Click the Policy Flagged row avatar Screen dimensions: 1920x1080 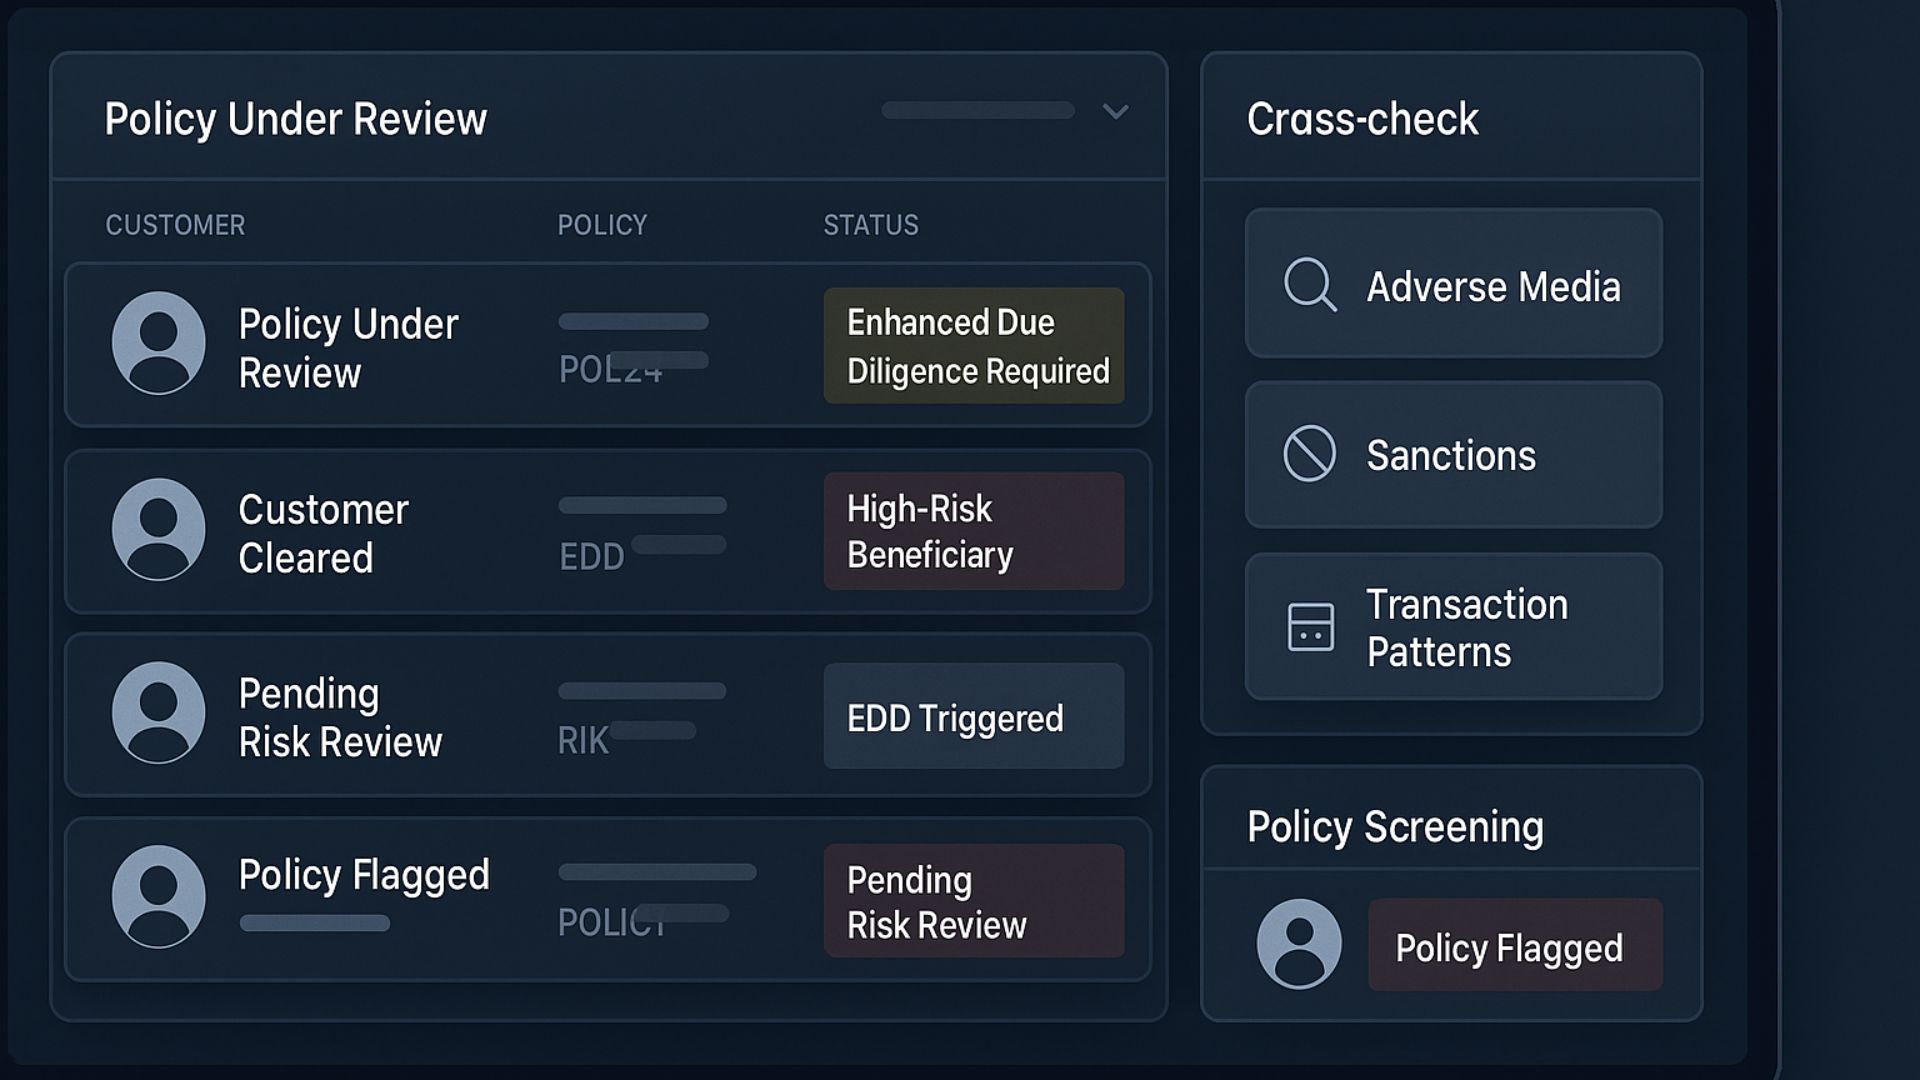[158, 897]
